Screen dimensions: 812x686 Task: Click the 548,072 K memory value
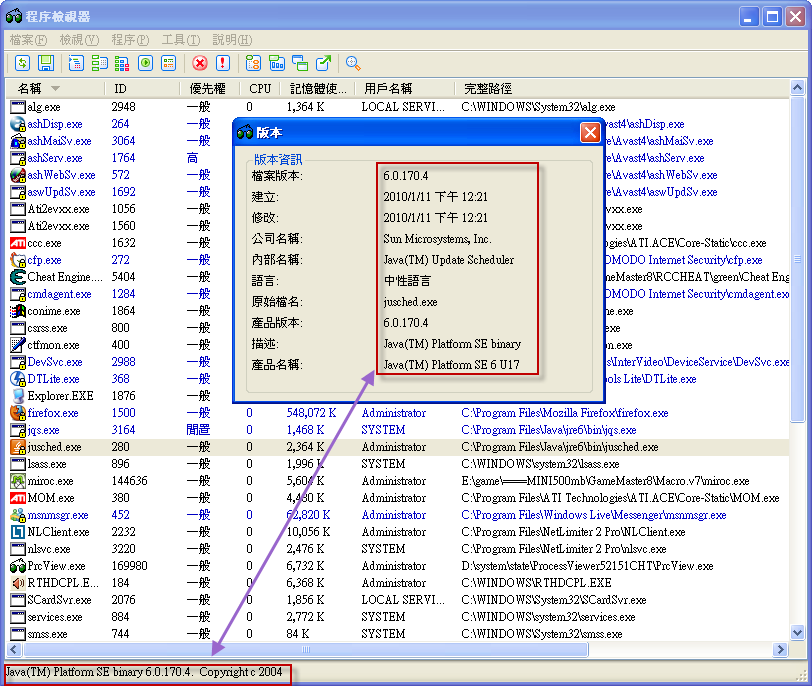[x=311, y=413]
